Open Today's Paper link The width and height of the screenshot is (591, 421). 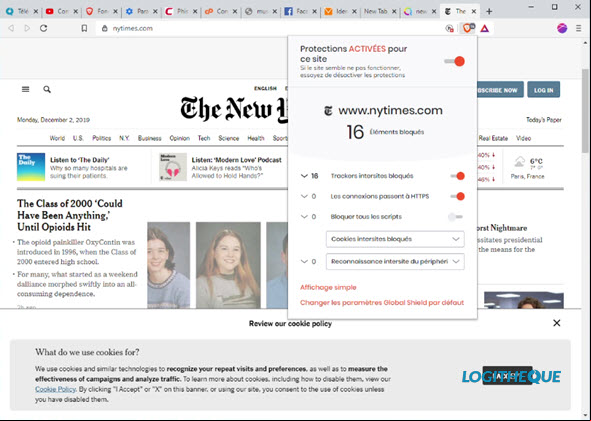click(x=544, y=120)
